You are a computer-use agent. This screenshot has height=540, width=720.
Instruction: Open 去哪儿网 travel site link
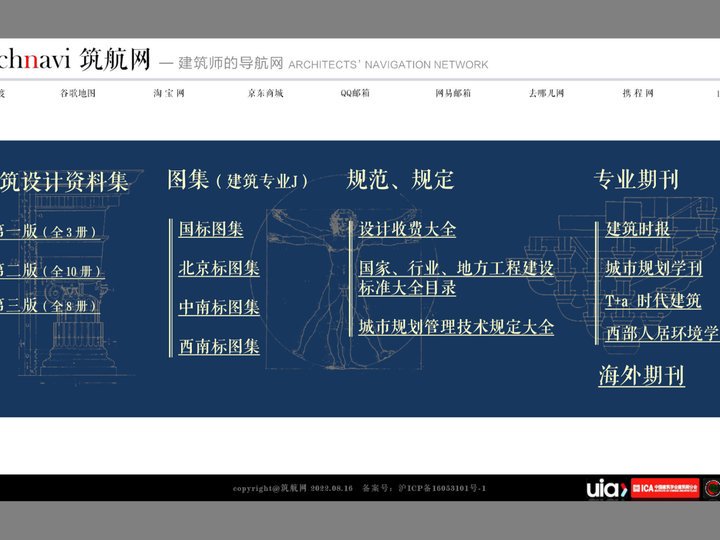click(546, 93)
